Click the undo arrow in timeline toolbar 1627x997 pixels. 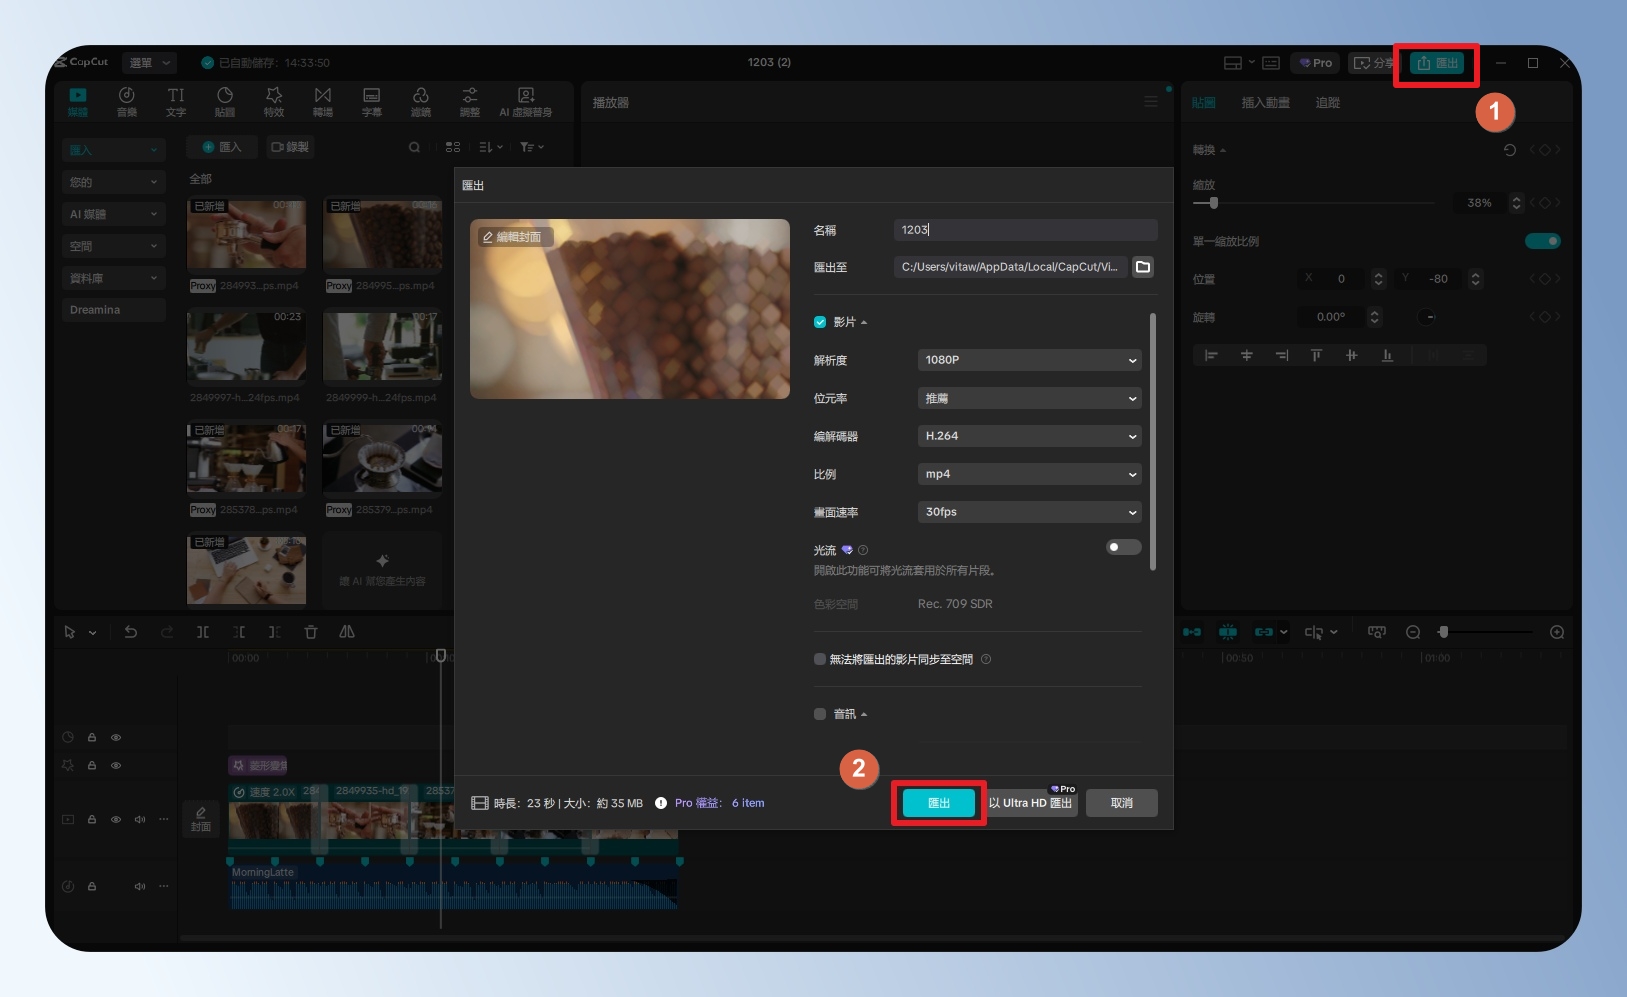tap(131, 632)
